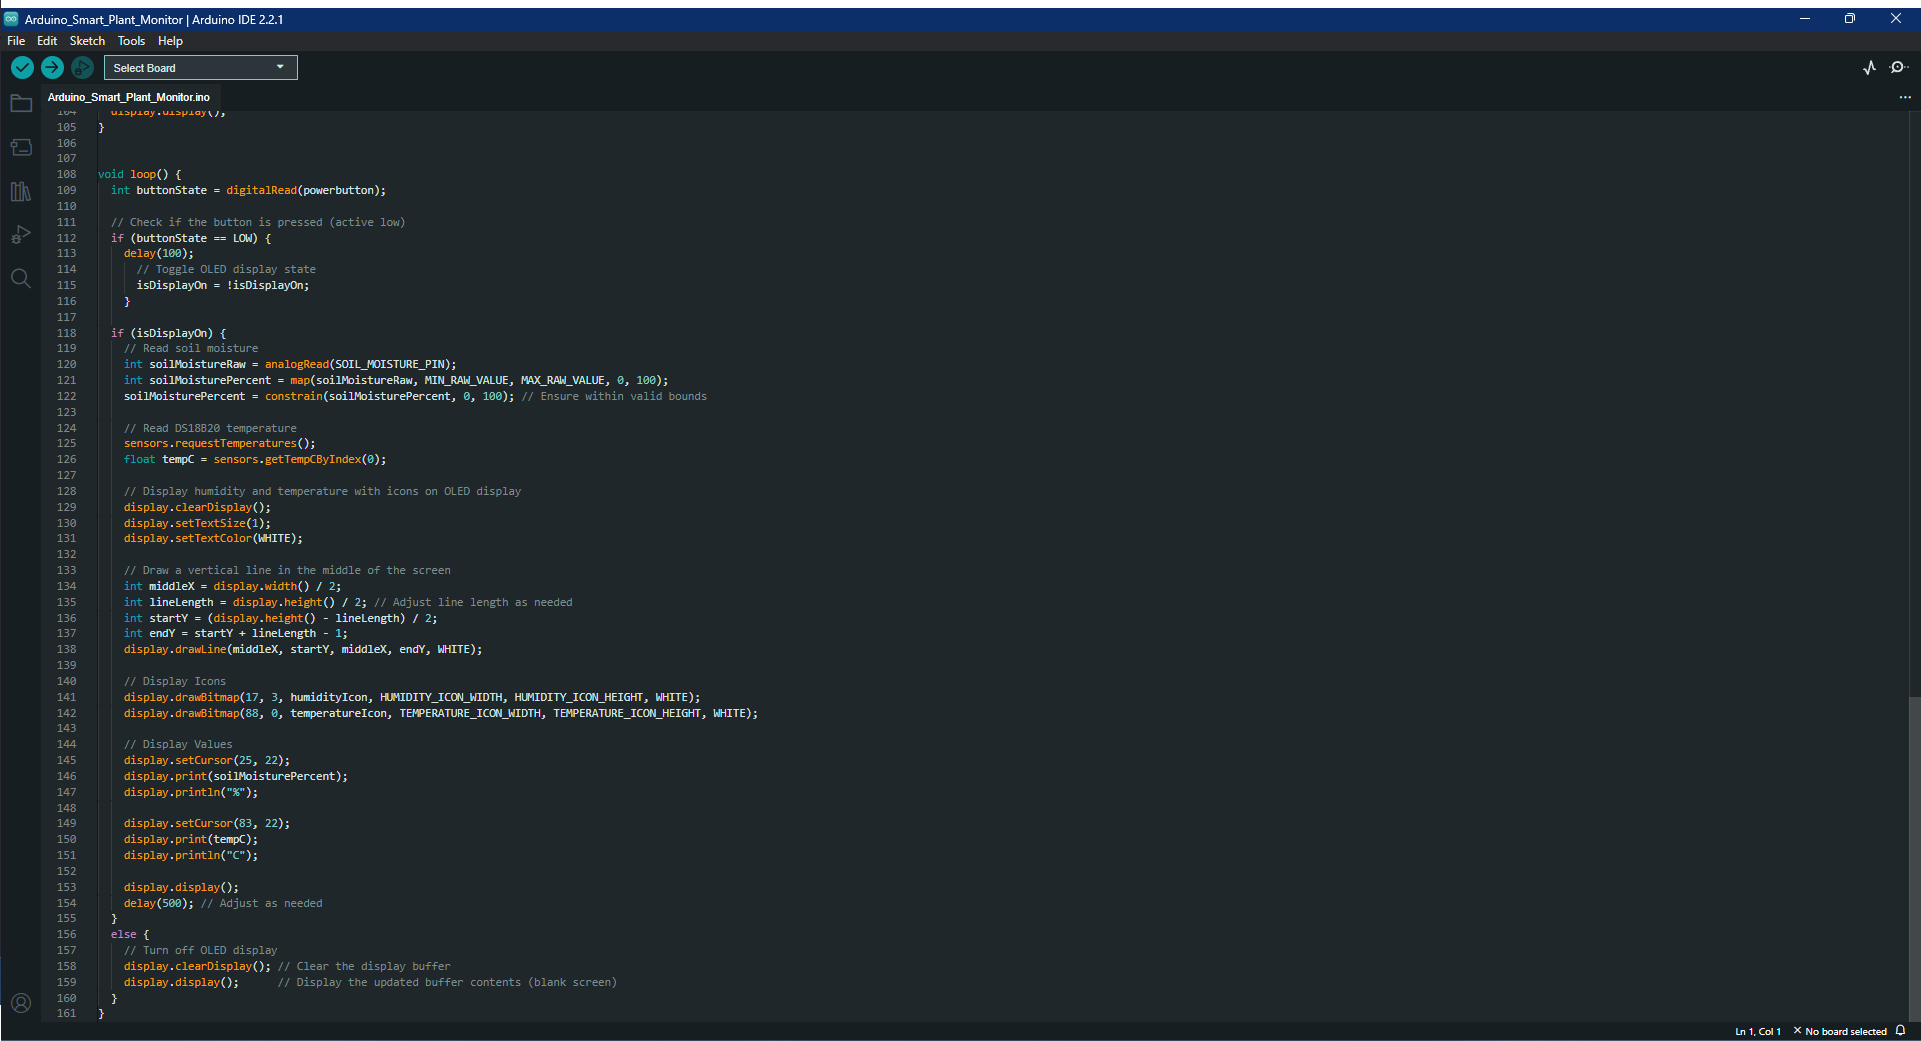Open the Select Board dropdown
This screenshot has height=1041, width=1921.
pyautogui.click(x=200, y=68)
